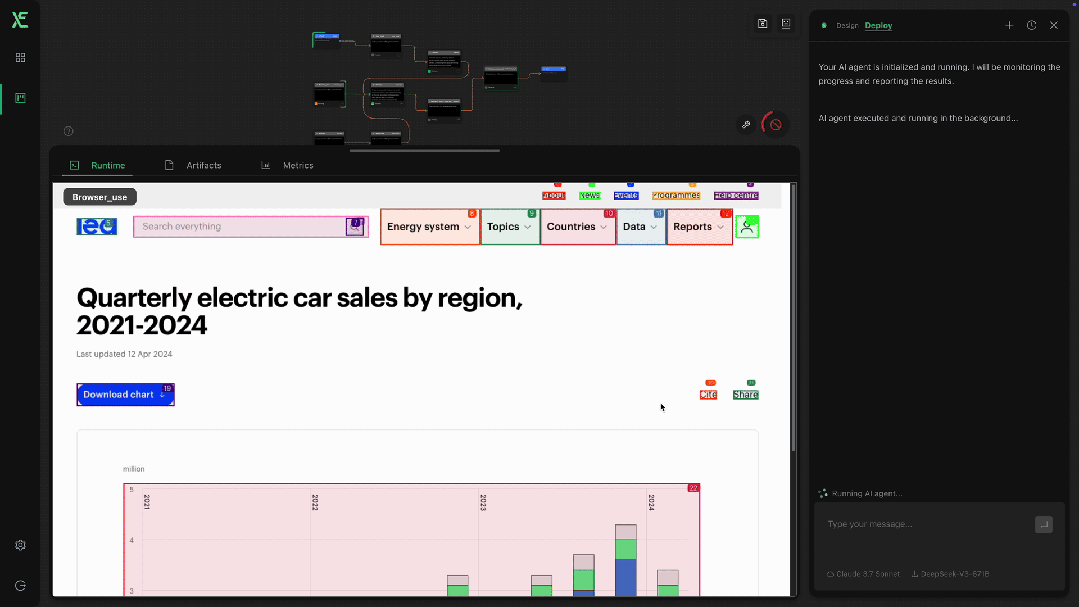Screen dimensions: 1079x607
Task: Open chat history clock icon
Action: [1031, 25]
